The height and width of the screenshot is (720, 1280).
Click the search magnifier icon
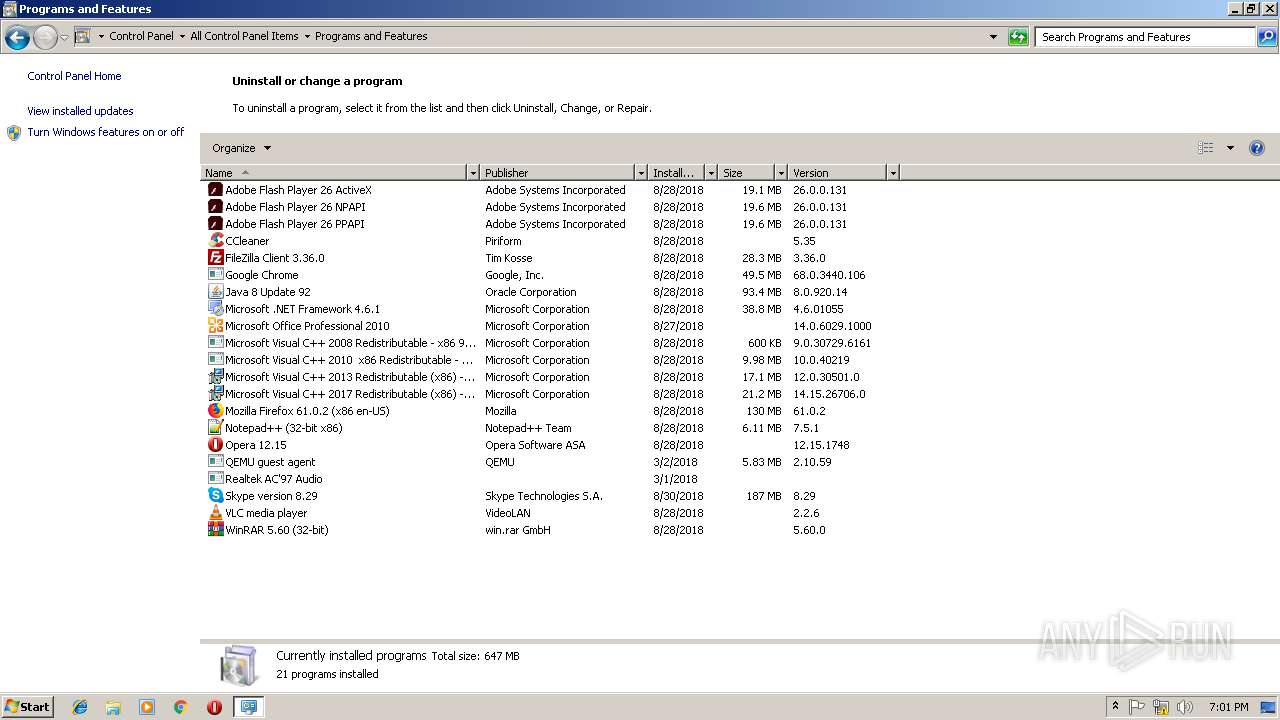click(1267, 37)
